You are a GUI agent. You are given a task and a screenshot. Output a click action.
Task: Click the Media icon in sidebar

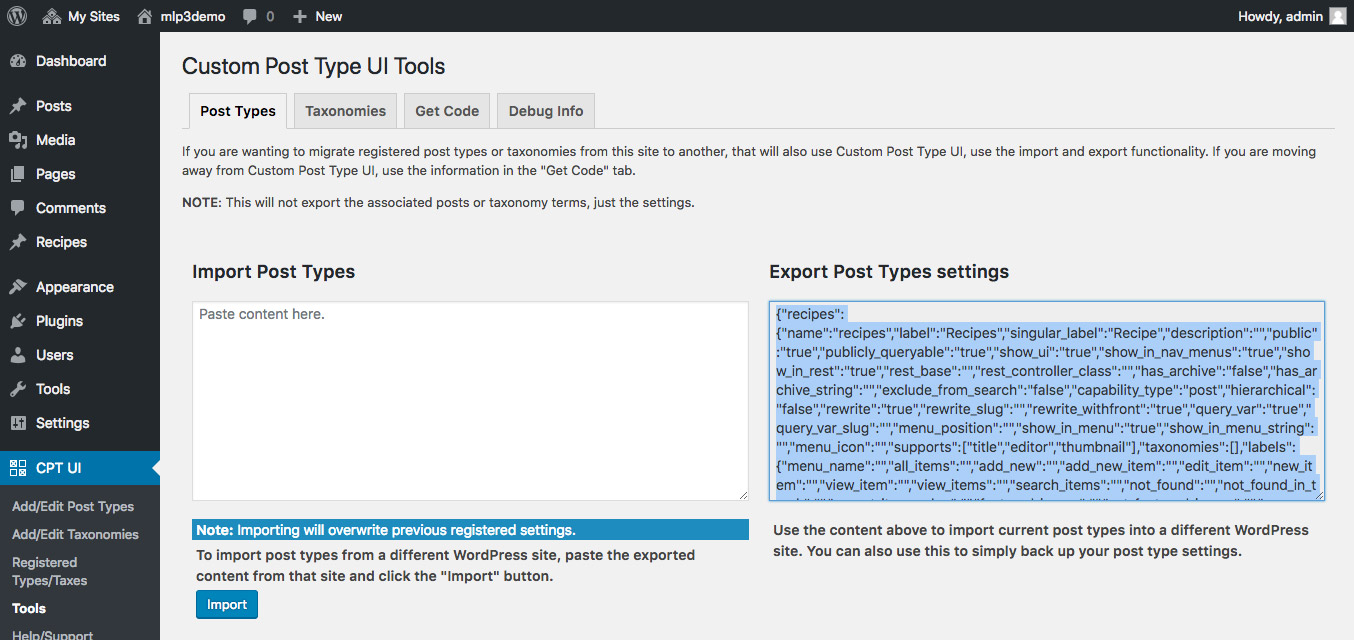point(18,140)
